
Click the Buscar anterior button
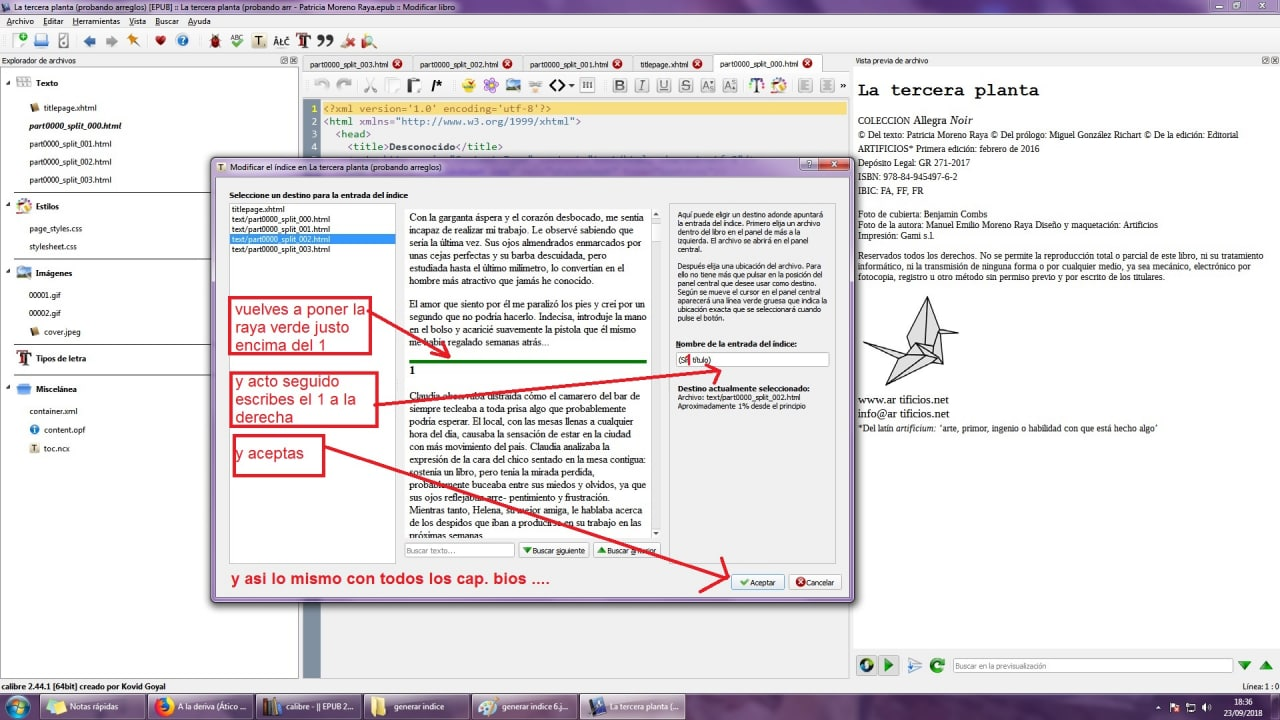point(626,550)
